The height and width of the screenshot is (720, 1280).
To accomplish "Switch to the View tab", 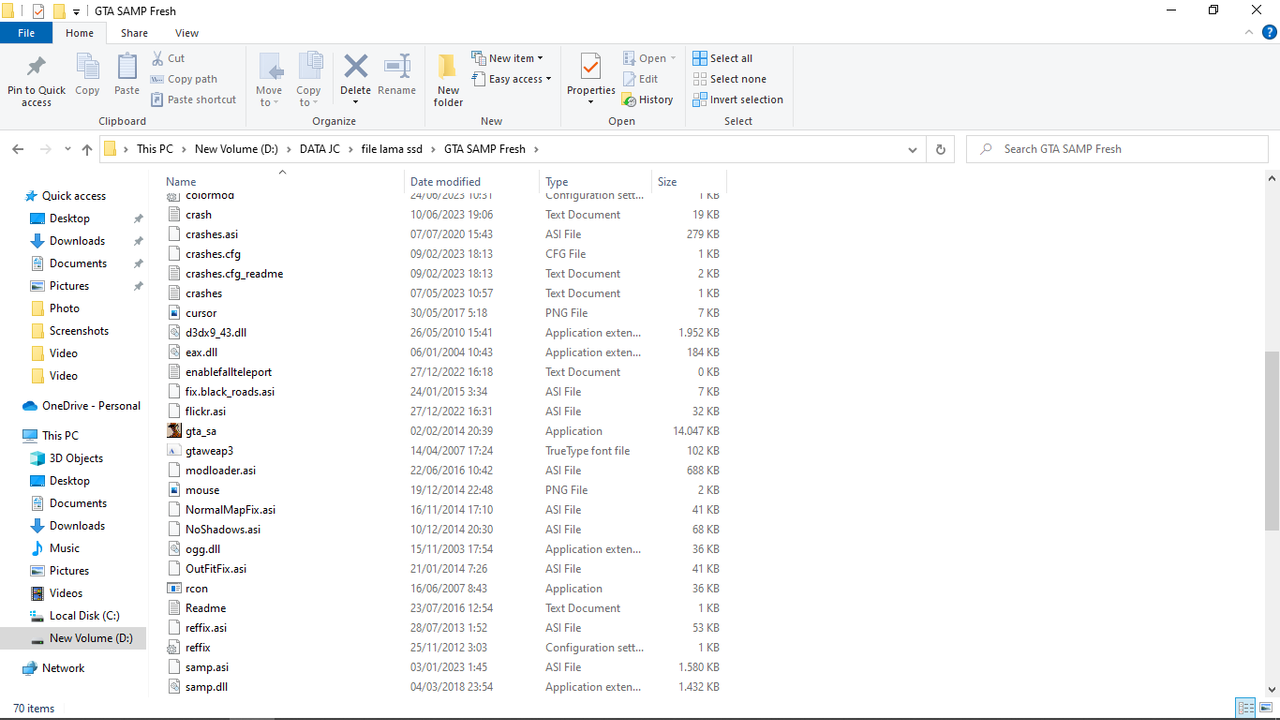I will click(x=187, y=33).
